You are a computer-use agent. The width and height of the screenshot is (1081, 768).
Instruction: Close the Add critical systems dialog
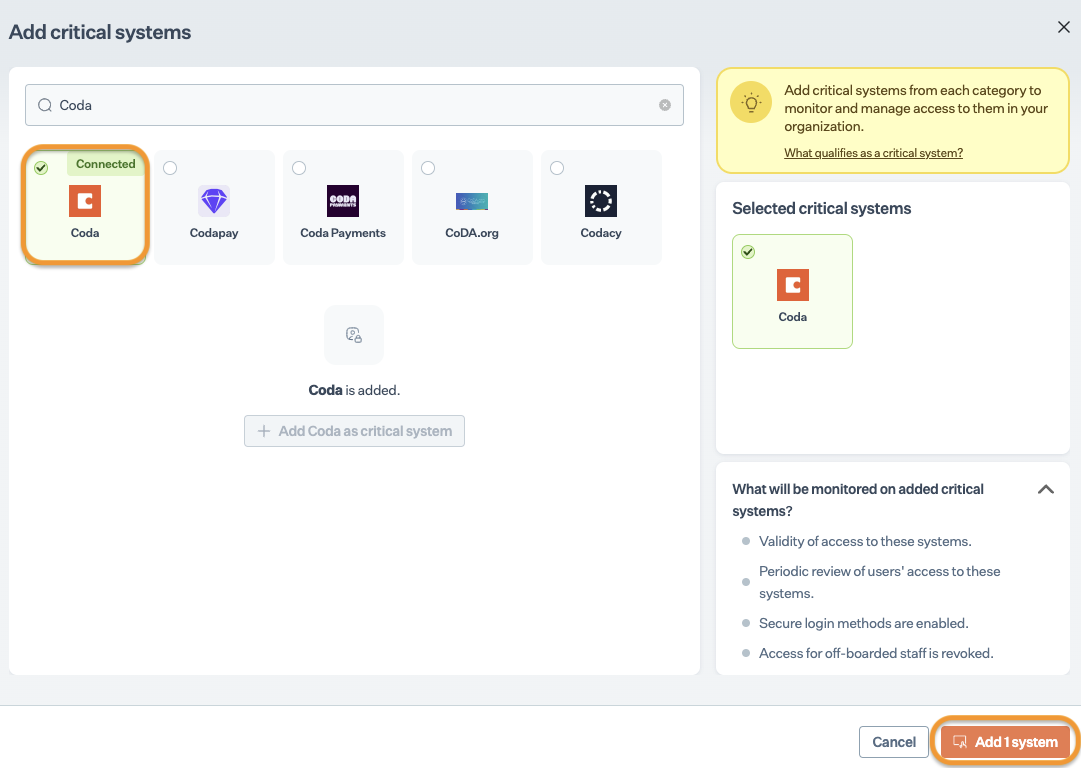click(1064, 27)
